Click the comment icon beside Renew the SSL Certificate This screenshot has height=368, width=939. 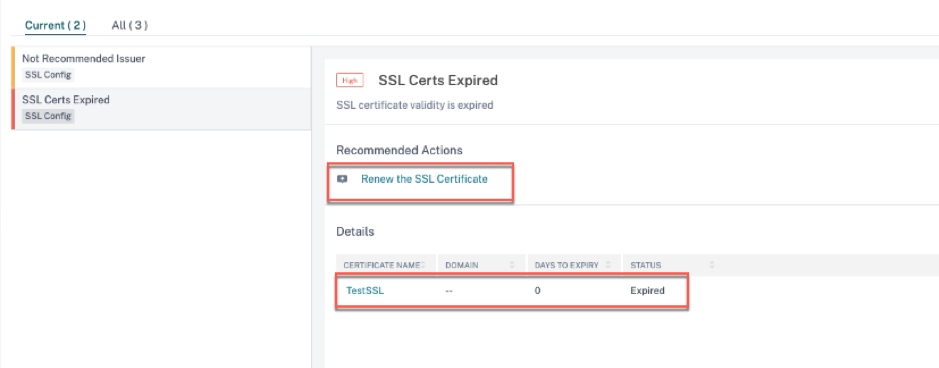(x=343, y=179)
